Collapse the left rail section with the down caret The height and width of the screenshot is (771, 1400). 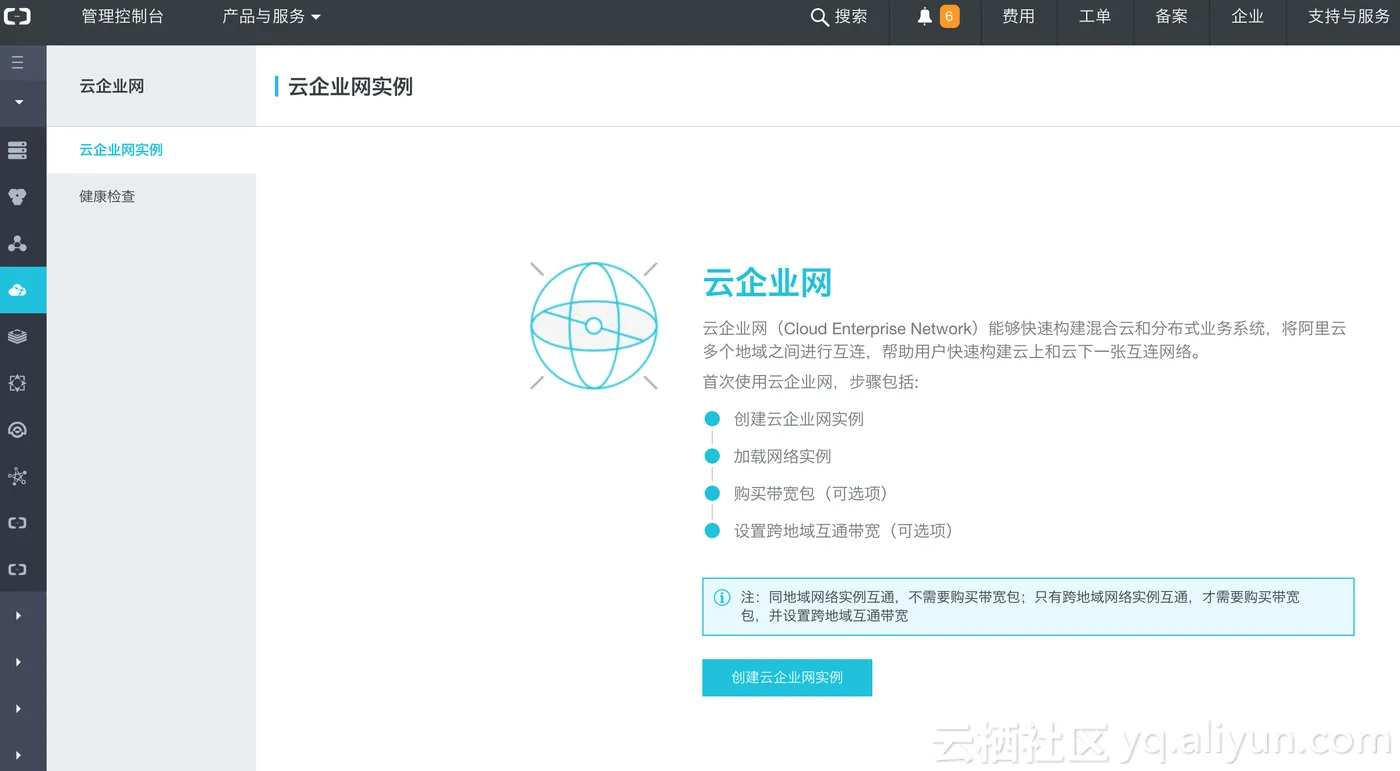tap(18, 102)
